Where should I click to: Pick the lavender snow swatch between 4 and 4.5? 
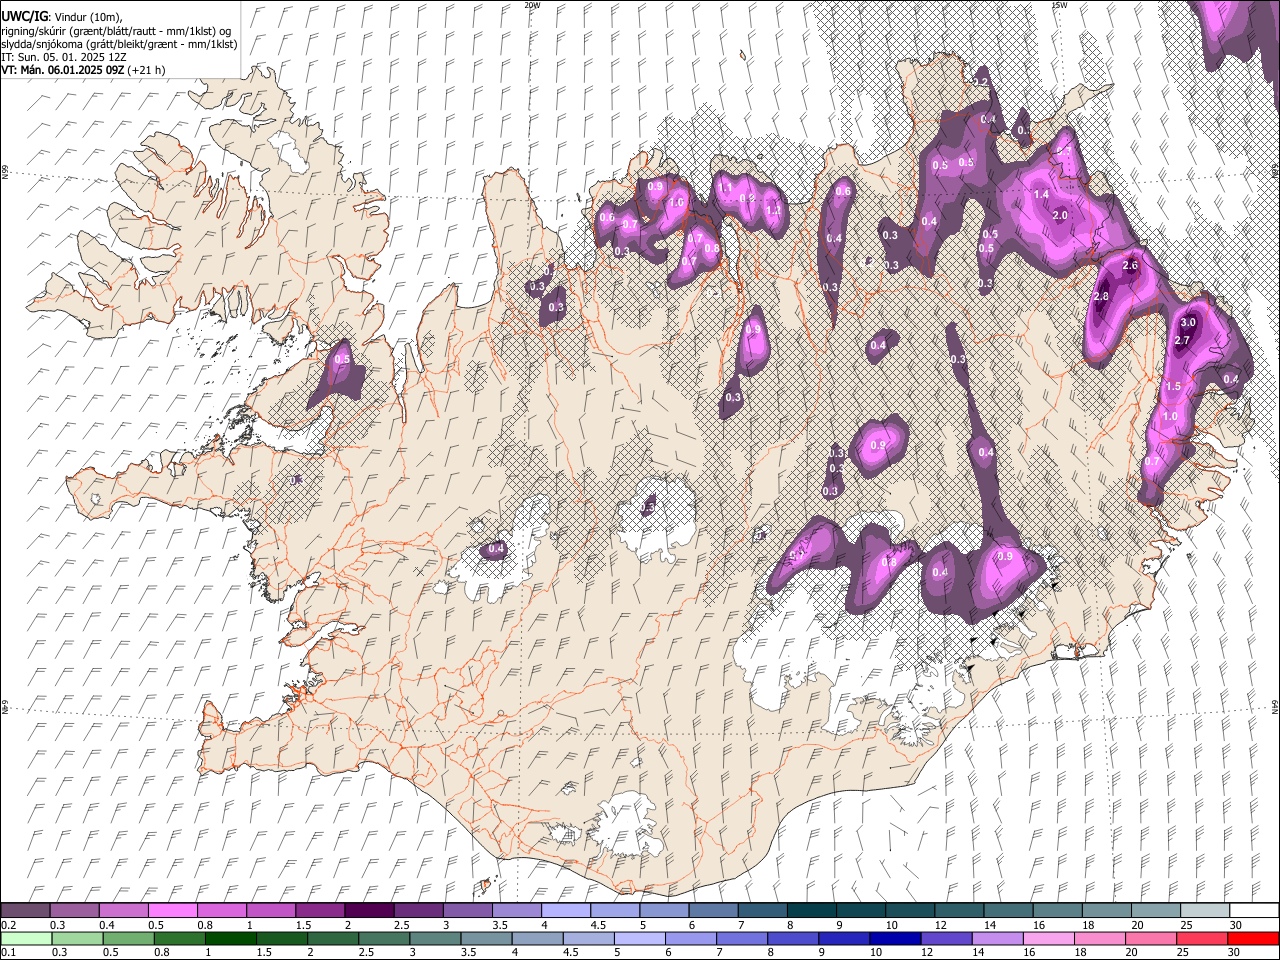pos(565,911)
